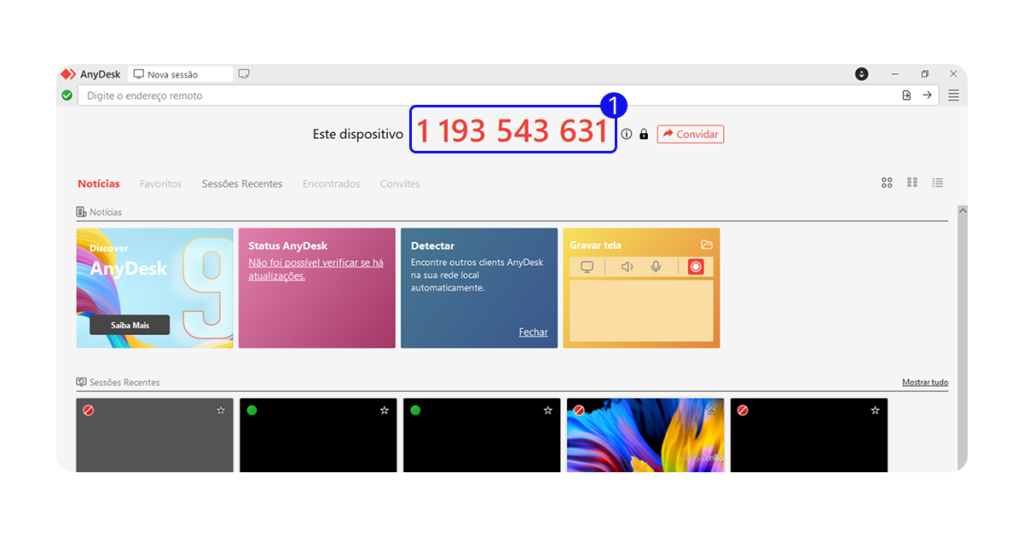Click the info icon beside device ID

point(627,134)
